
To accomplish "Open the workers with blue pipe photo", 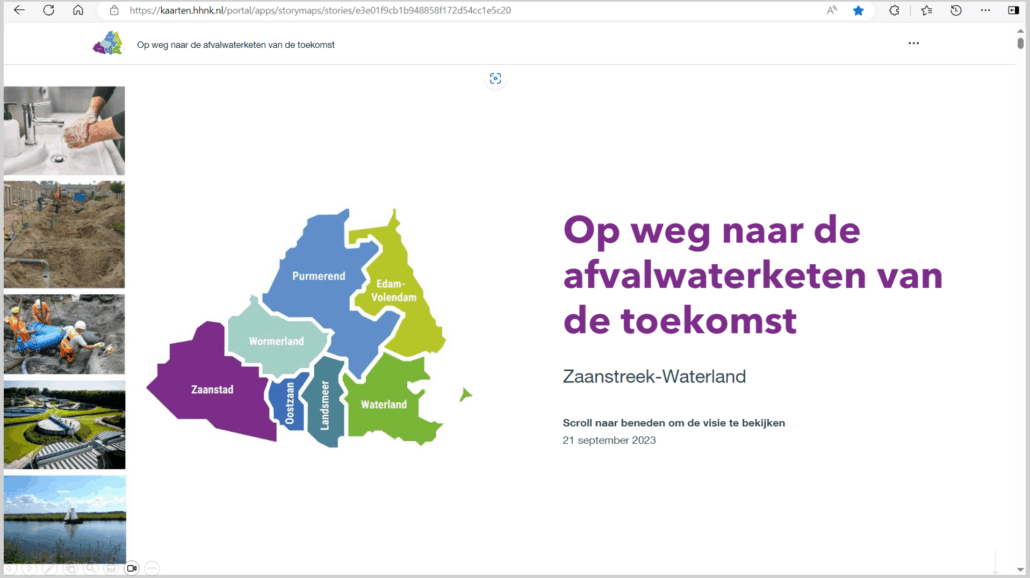I will point(64,334).
